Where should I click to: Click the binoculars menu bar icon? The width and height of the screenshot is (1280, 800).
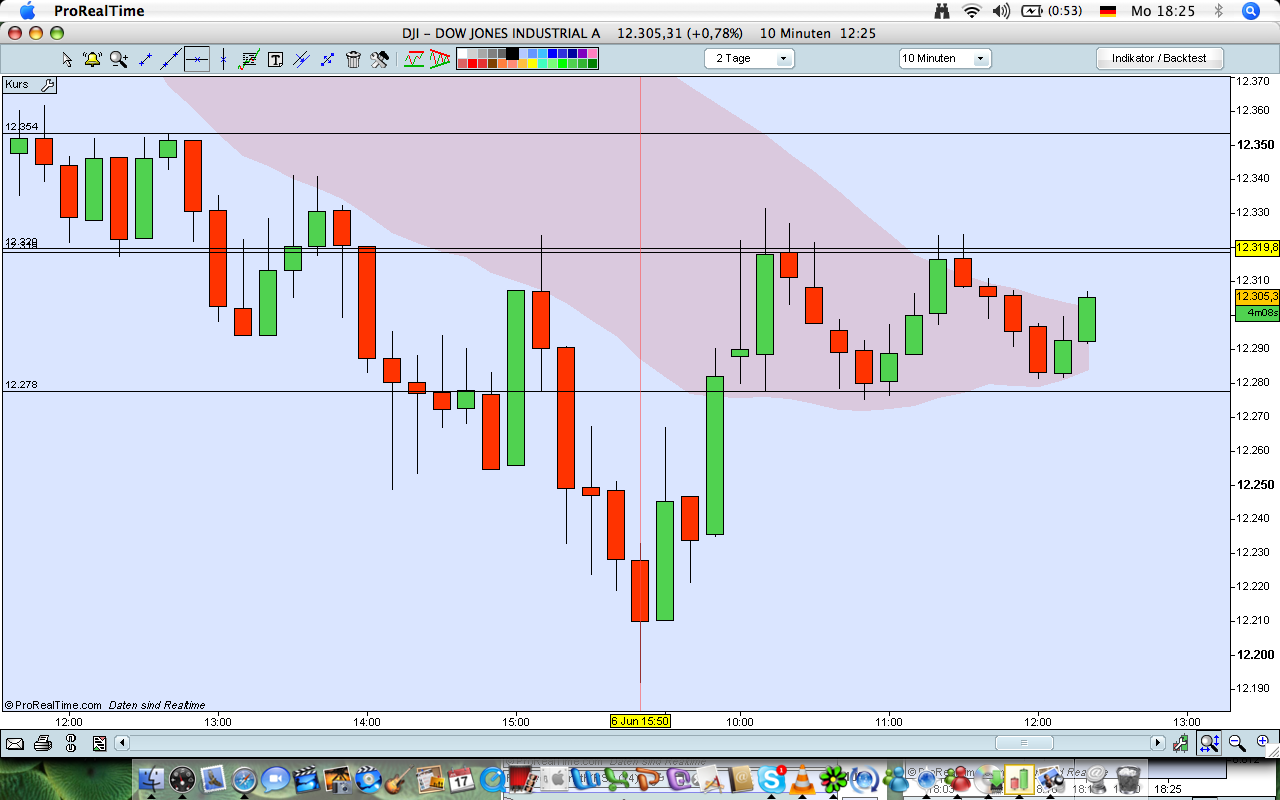941,11
